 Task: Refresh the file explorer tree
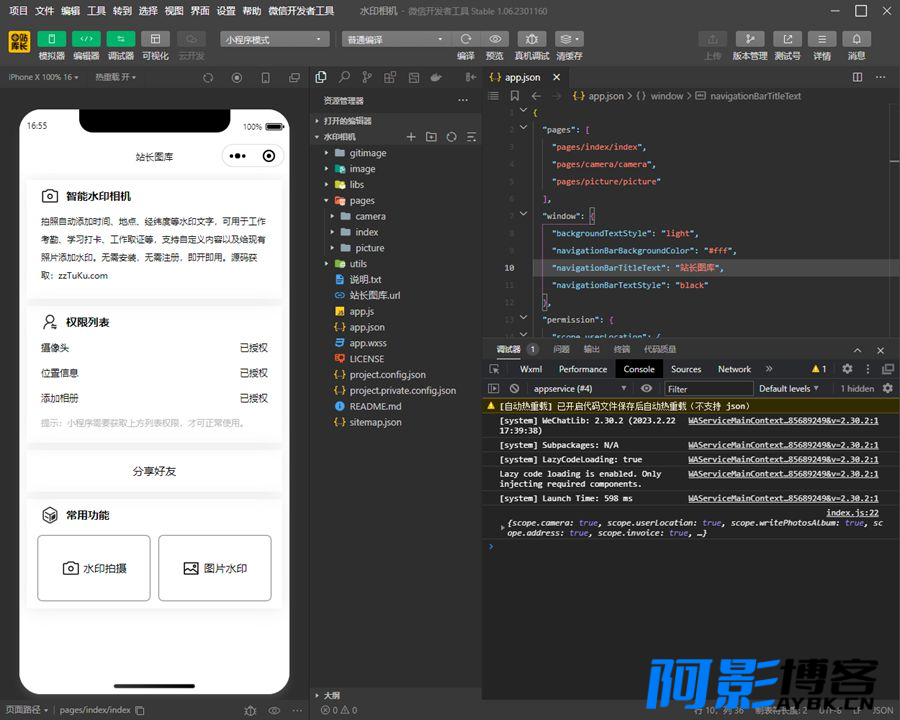(451, 137)
